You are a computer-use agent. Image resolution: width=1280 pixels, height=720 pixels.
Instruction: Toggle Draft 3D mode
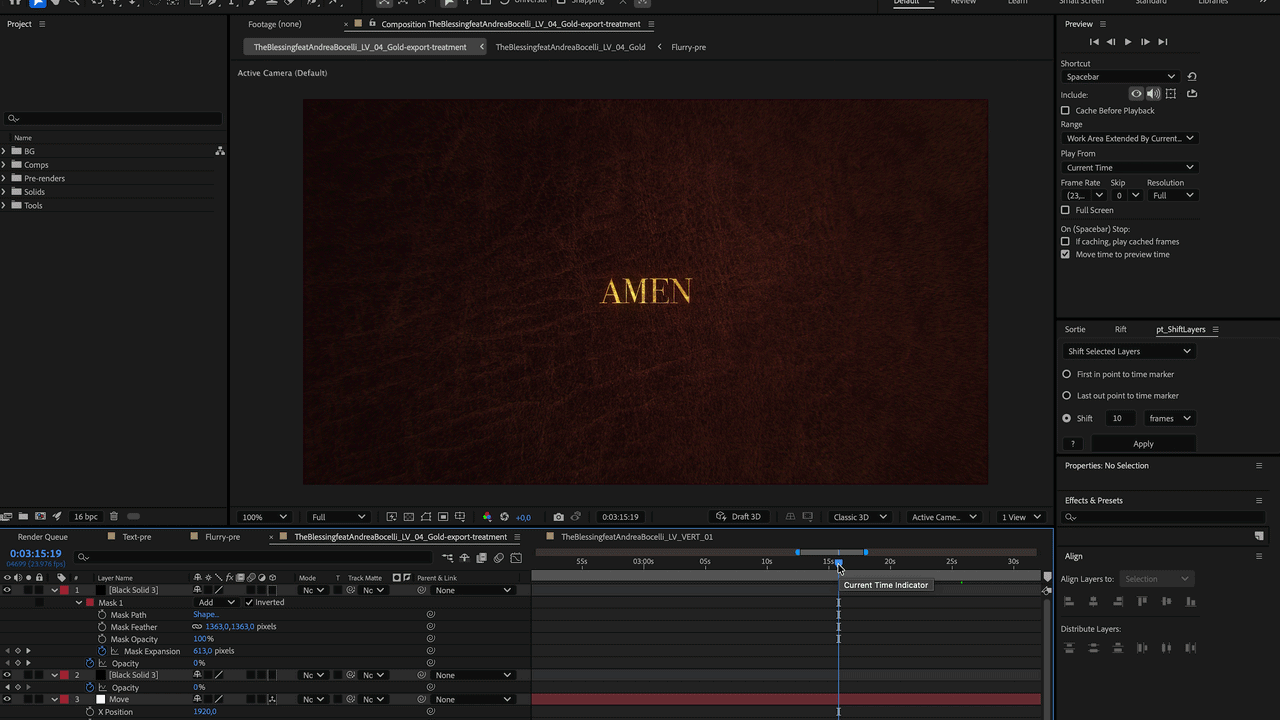(738, 517)
